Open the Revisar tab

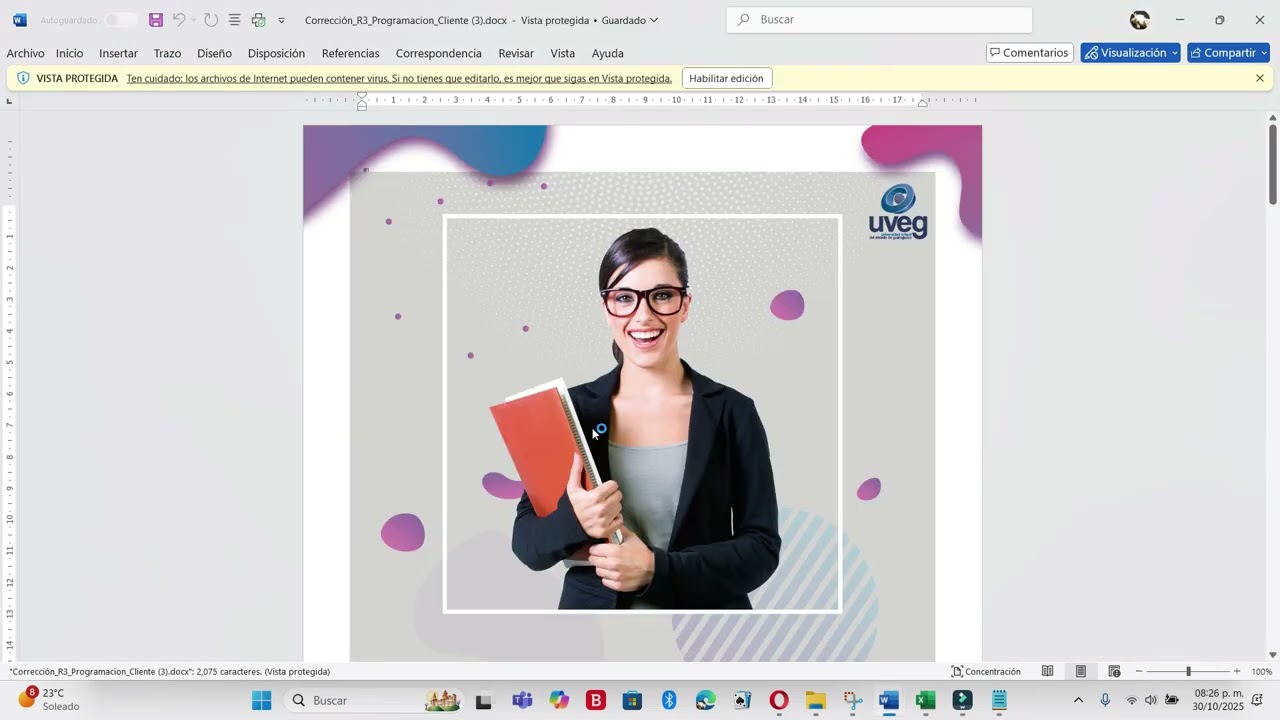(516, 53)
